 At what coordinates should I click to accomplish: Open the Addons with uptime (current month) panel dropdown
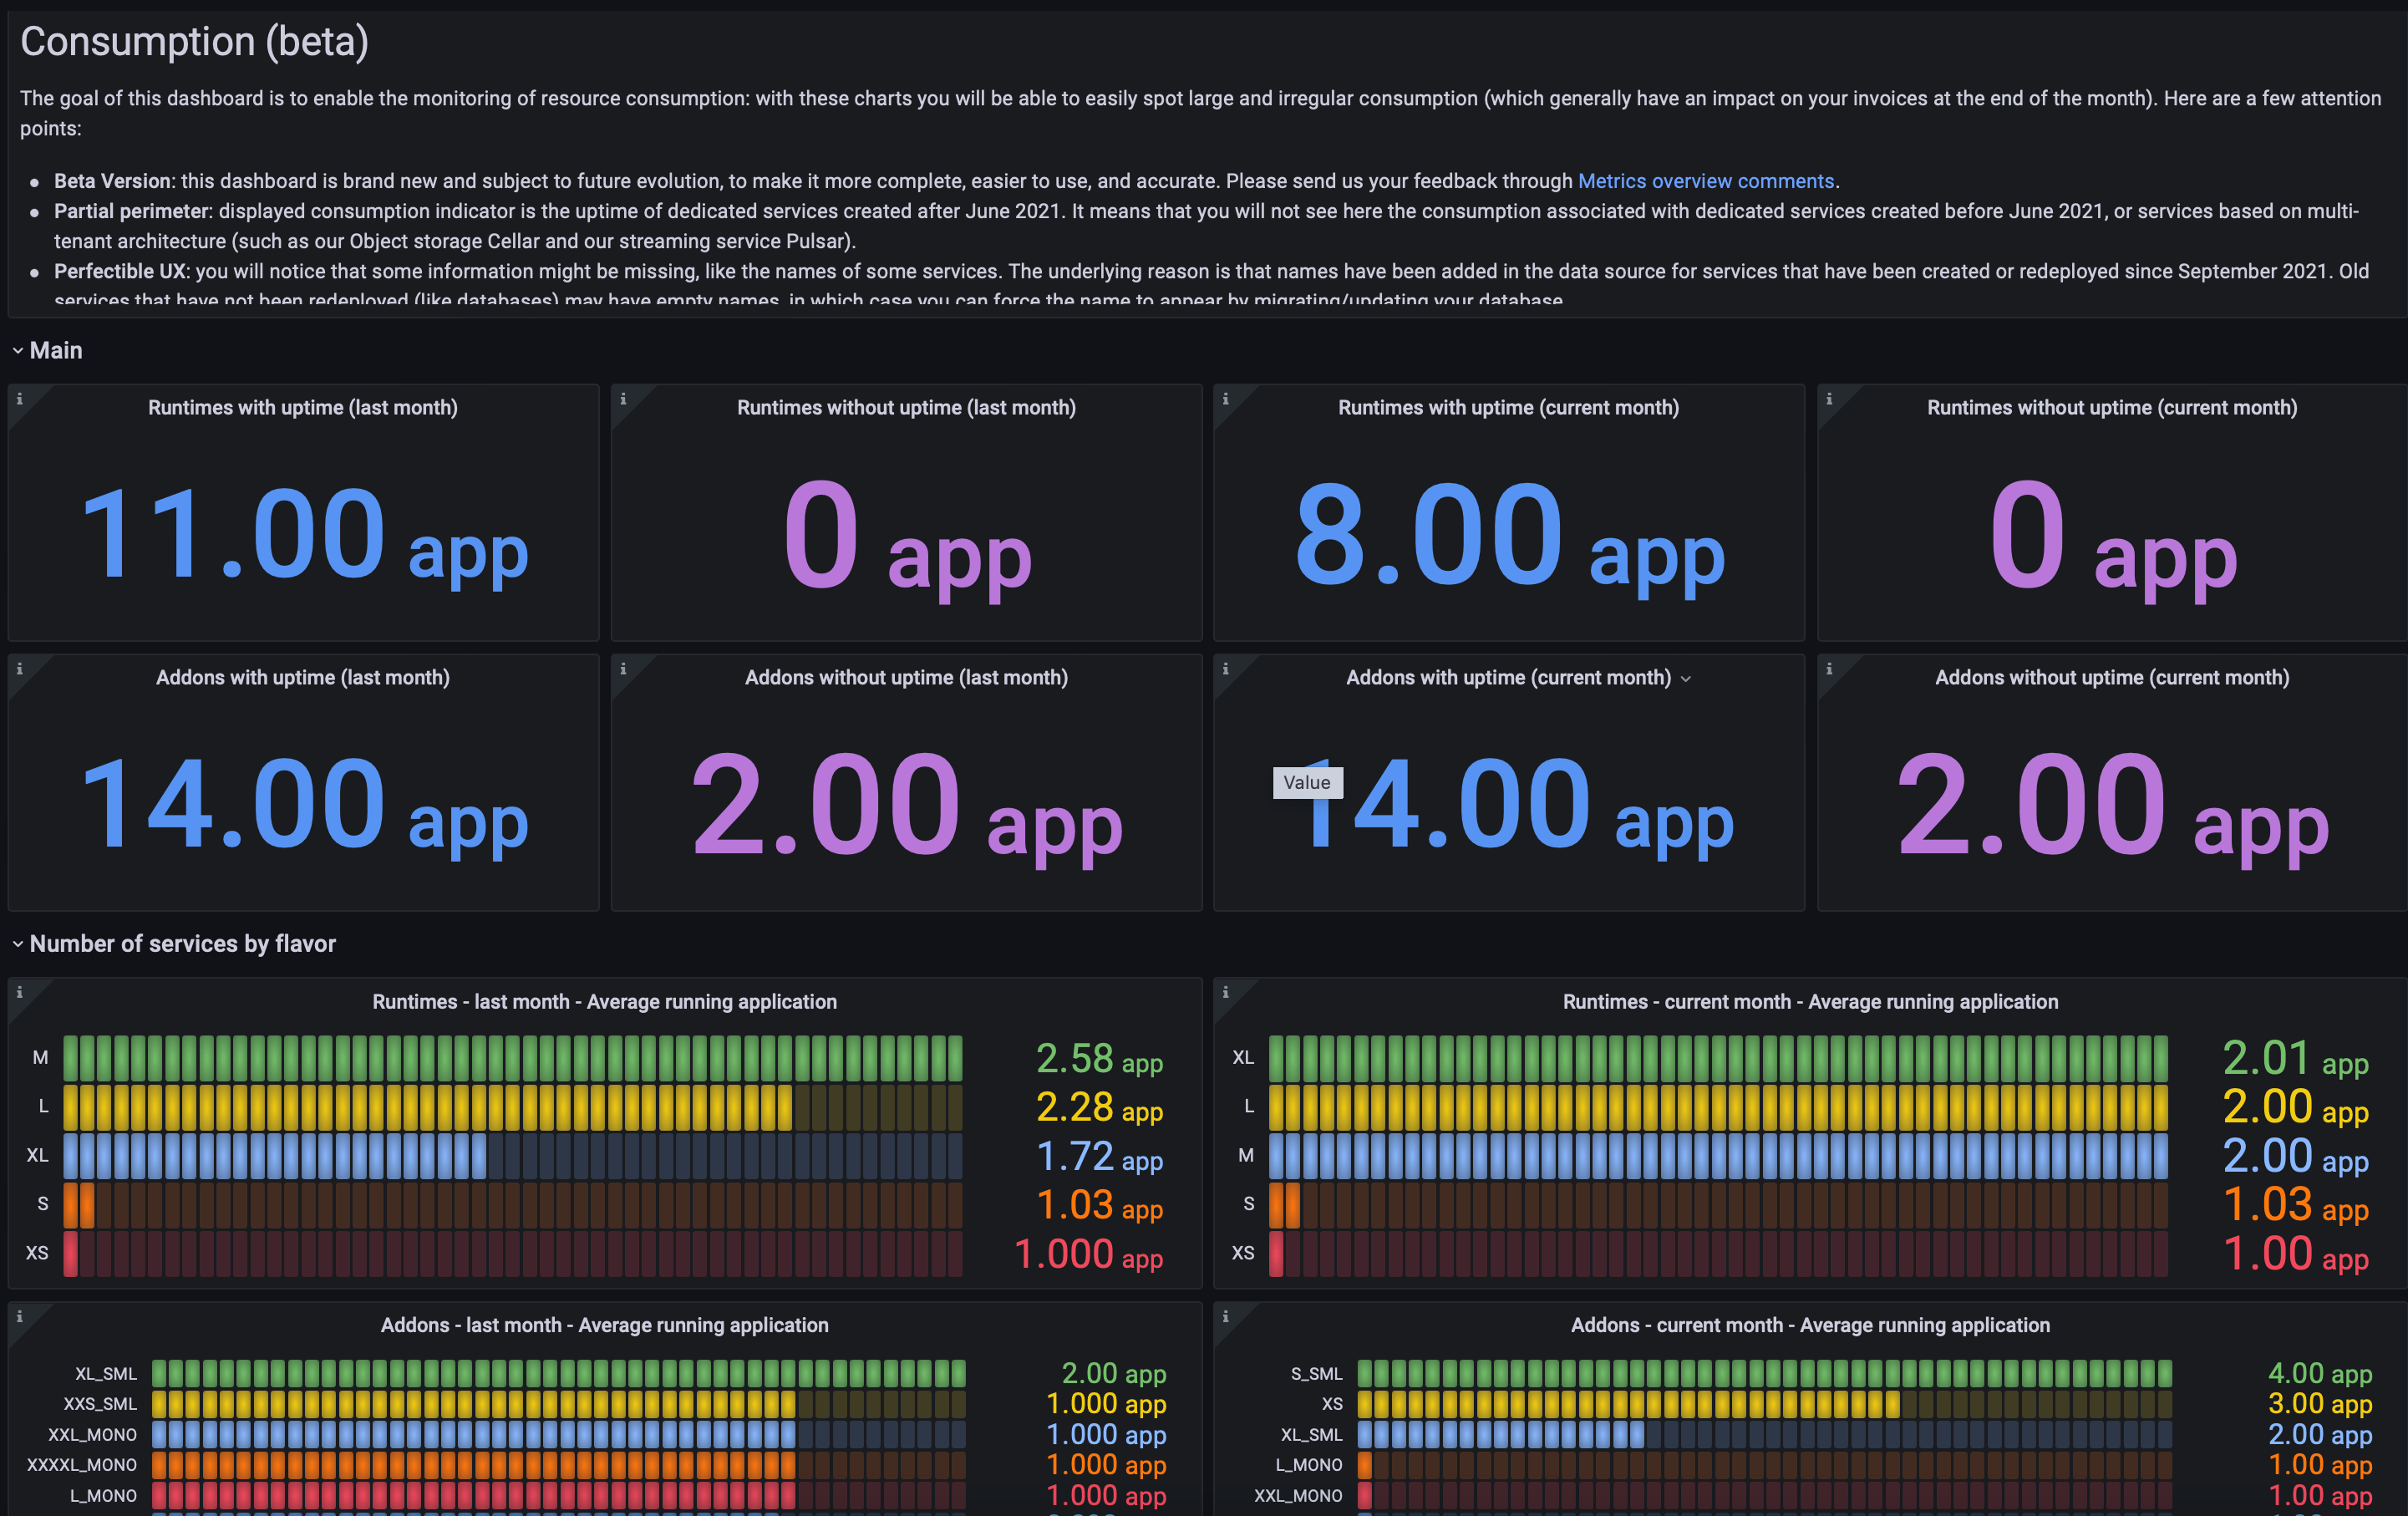(x=1686, y=678)
